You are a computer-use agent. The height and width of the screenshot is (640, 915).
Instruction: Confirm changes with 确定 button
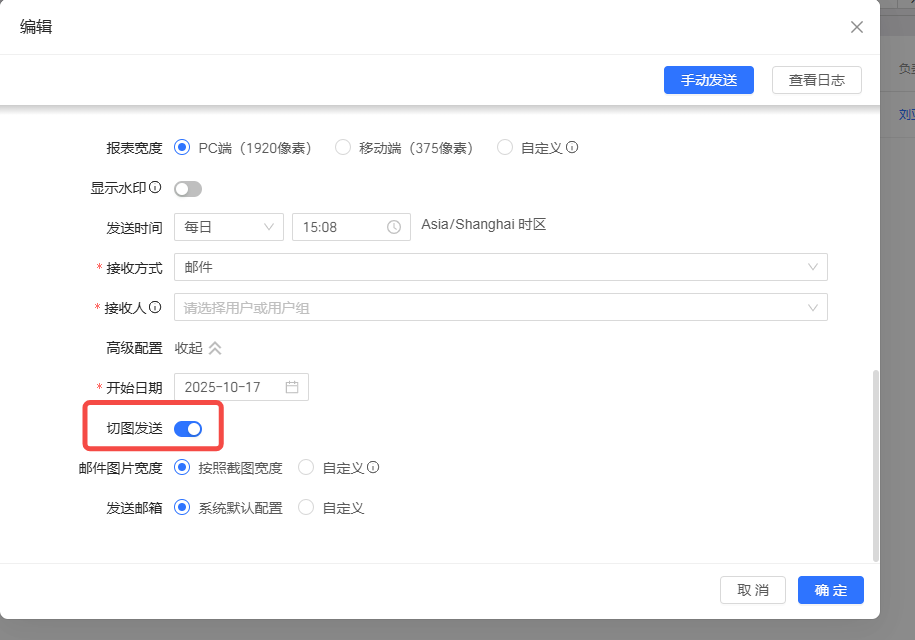[830, 590]
